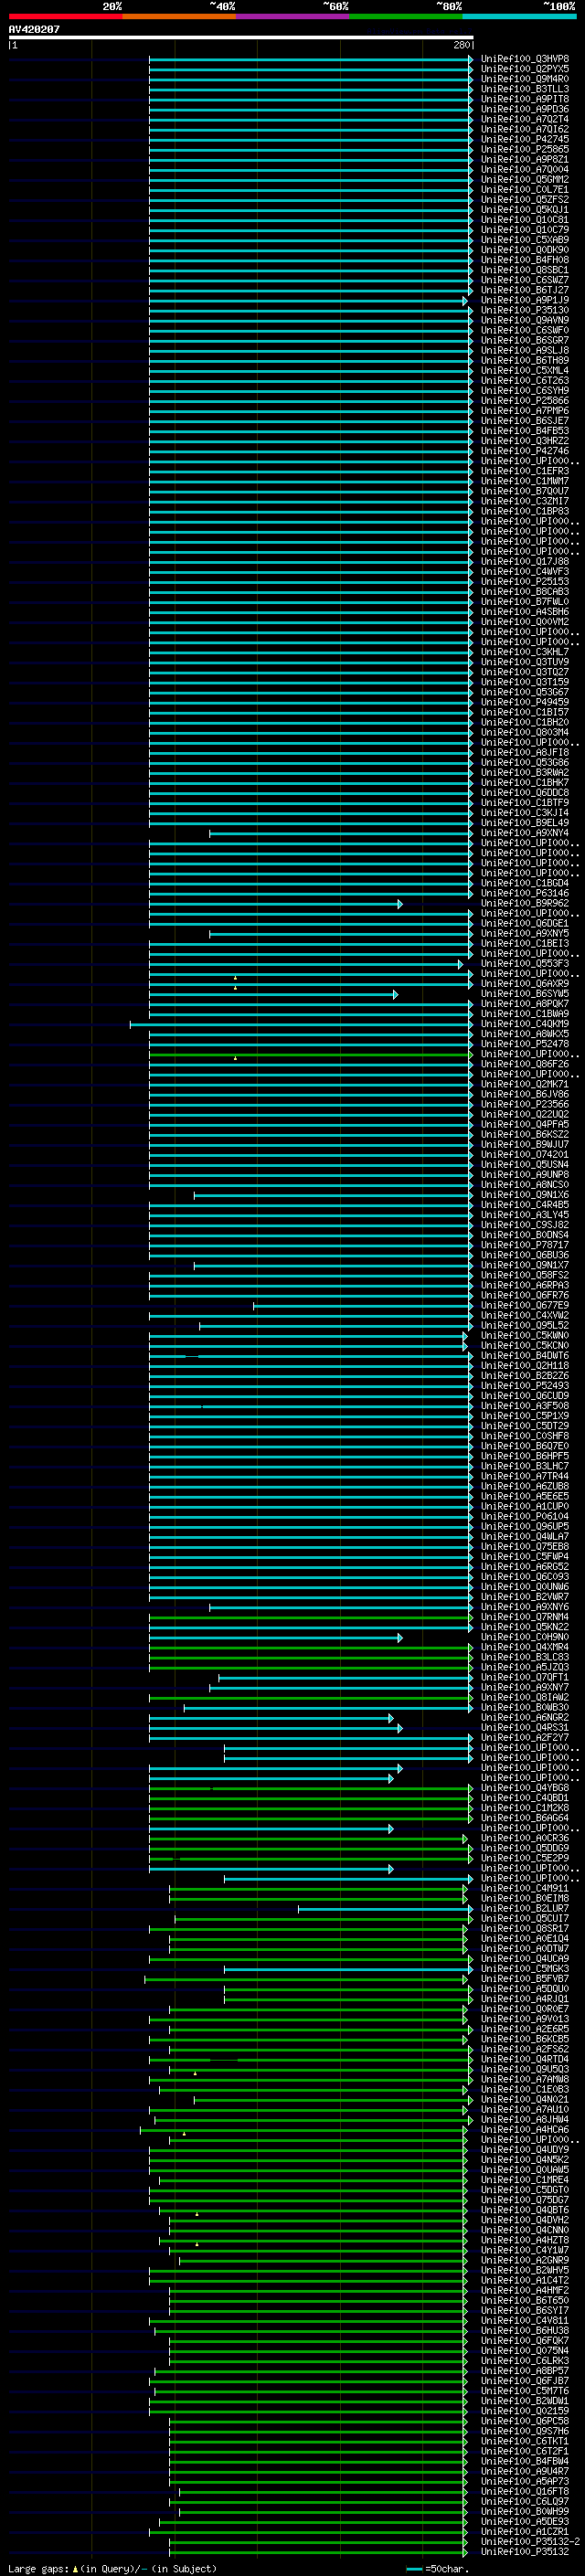Select the UniRef100_P52478 entry
This screenshot has height=2576, width=585.
[525, 1044]
